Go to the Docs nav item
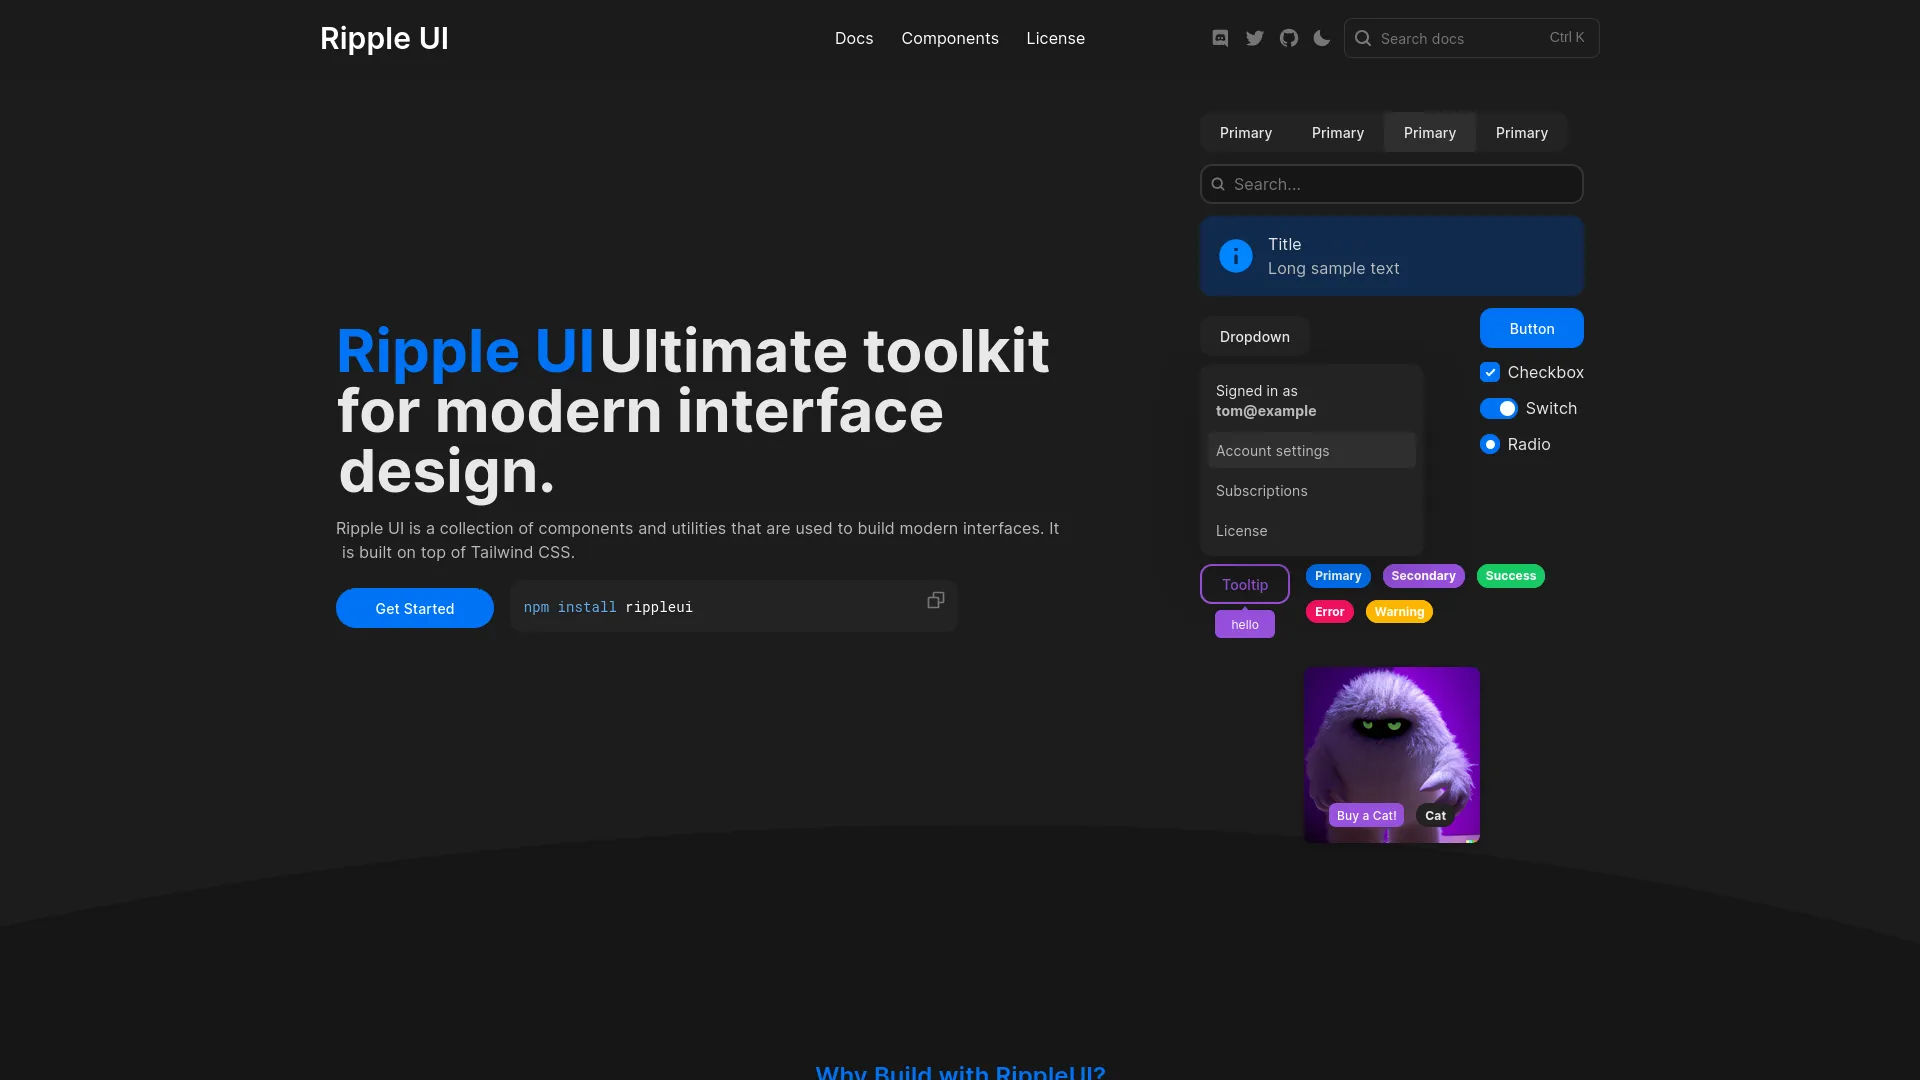1920x1080 pixels. click(x=854, y=38)
